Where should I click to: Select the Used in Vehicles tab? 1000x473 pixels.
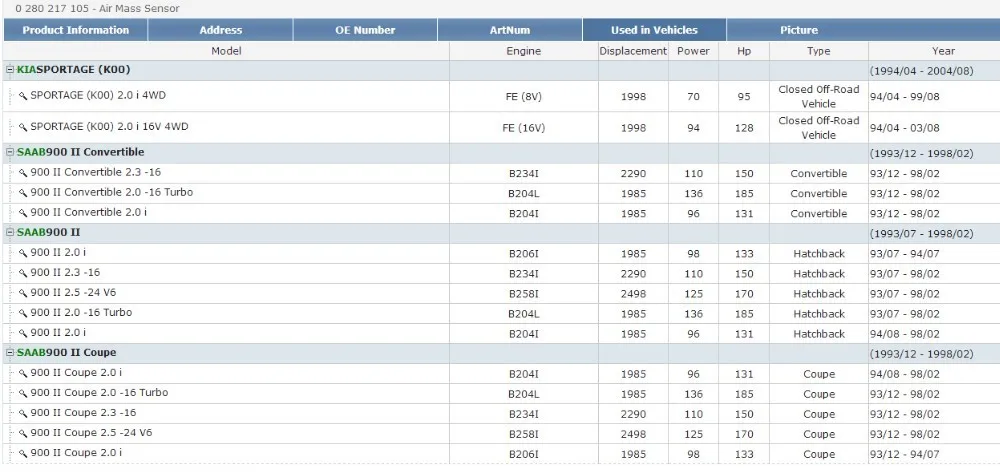pos(654,30)
